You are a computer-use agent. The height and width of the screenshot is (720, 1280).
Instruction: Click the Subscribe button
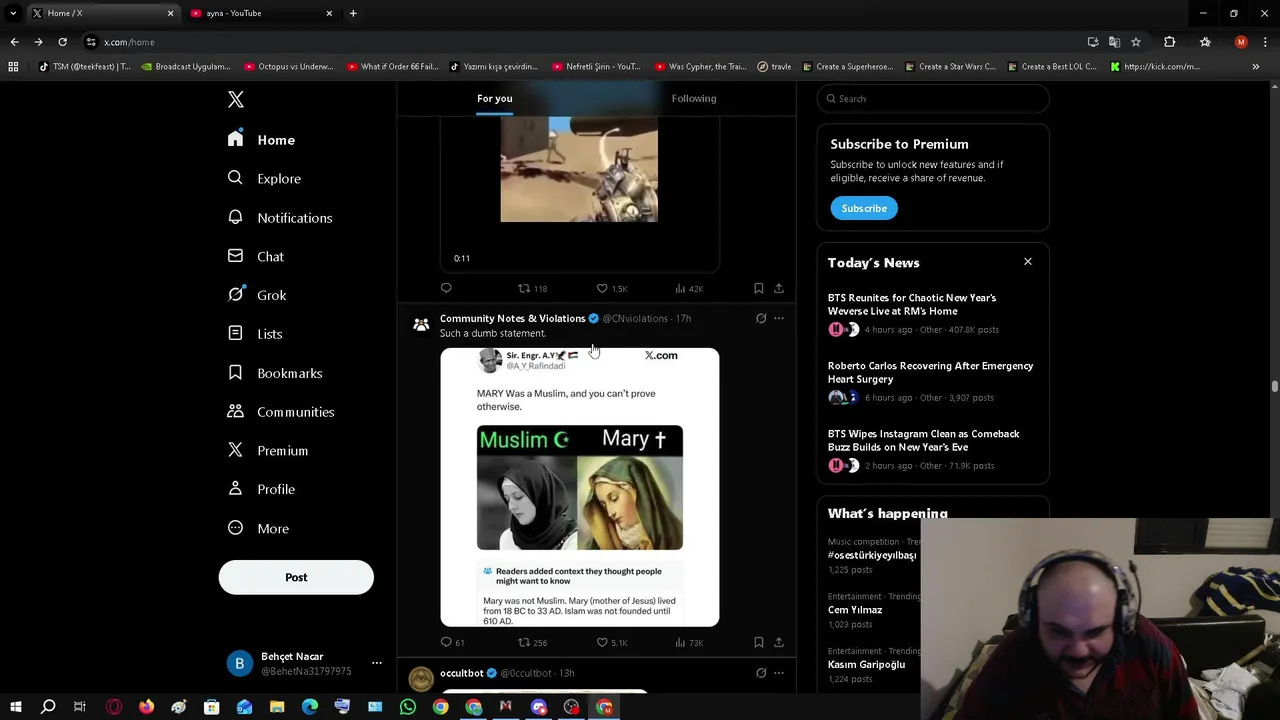[x=864, y=208]
